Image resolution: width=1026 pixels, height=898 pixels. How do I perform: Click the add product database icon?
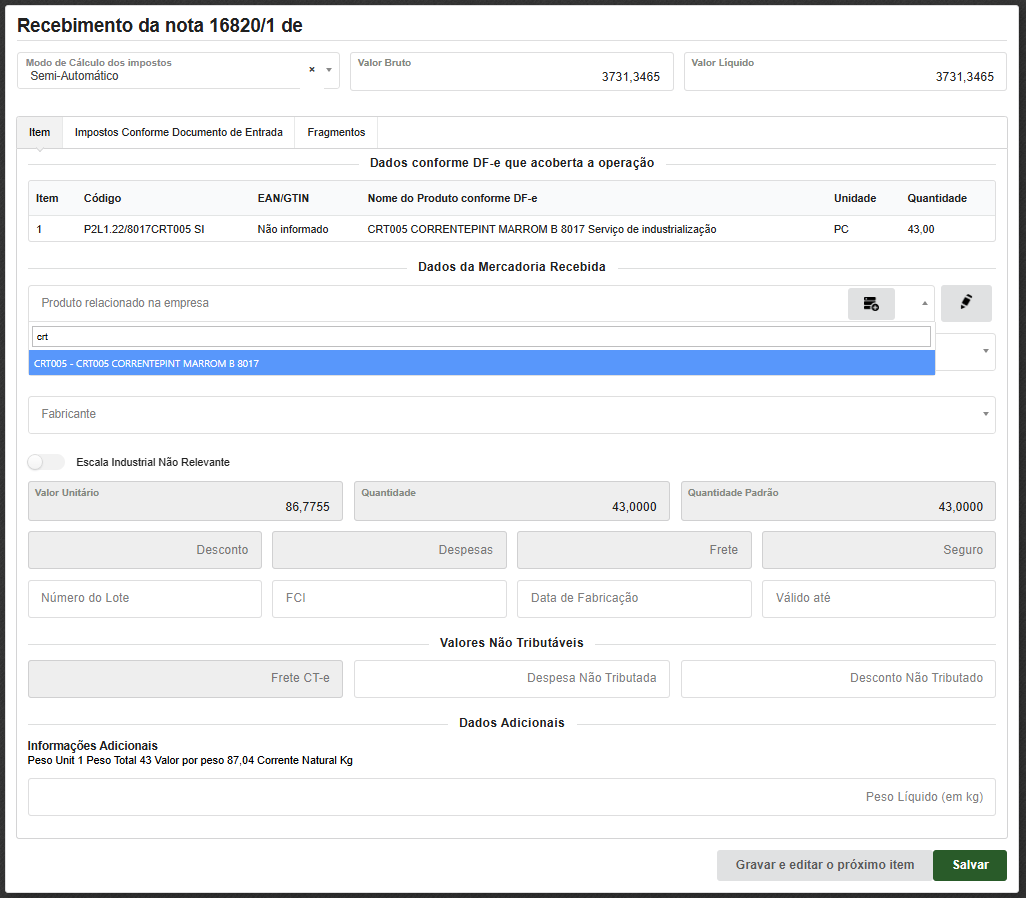tap(870, 304)
